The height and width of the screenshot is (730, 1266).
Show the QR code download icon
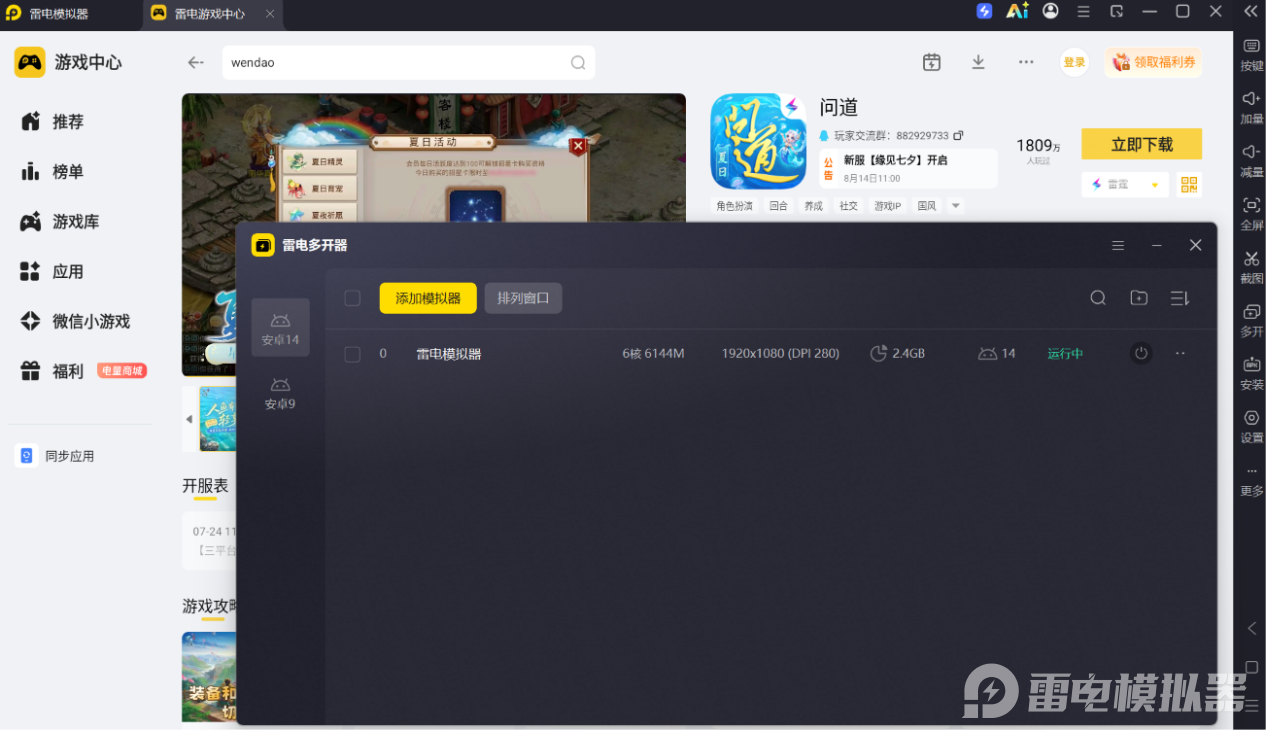pyautogui.click(x=1189, y=184)
